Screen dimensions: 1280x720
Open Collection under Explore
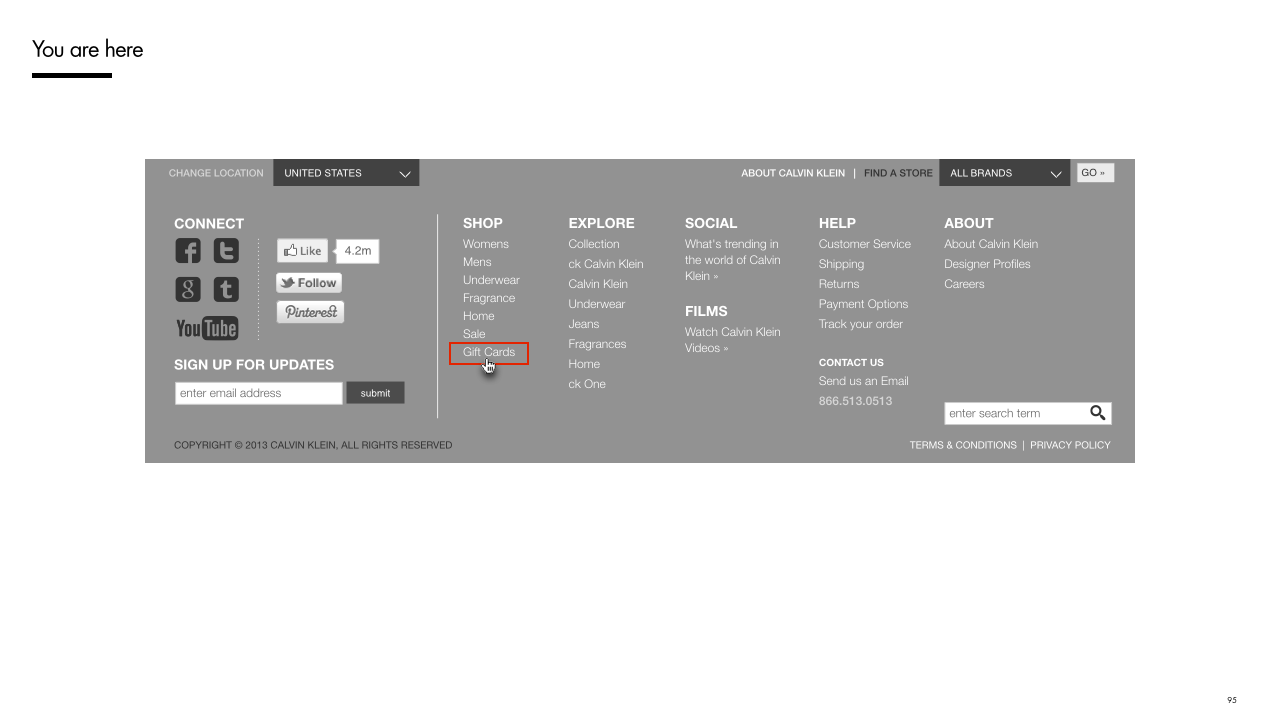594,244
